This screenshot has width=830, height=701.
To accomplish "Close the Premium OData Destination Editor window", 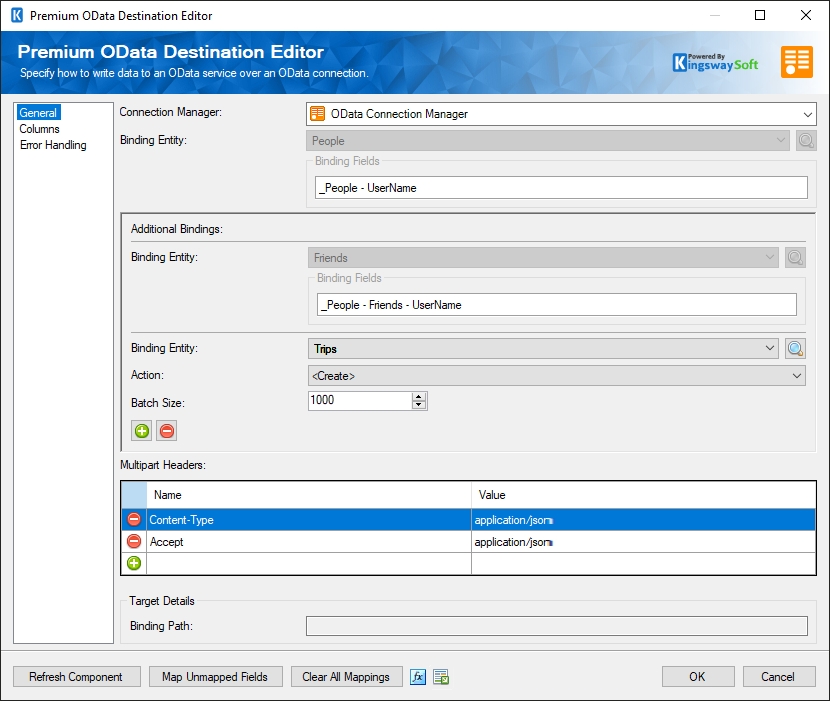I will [806, 15].
